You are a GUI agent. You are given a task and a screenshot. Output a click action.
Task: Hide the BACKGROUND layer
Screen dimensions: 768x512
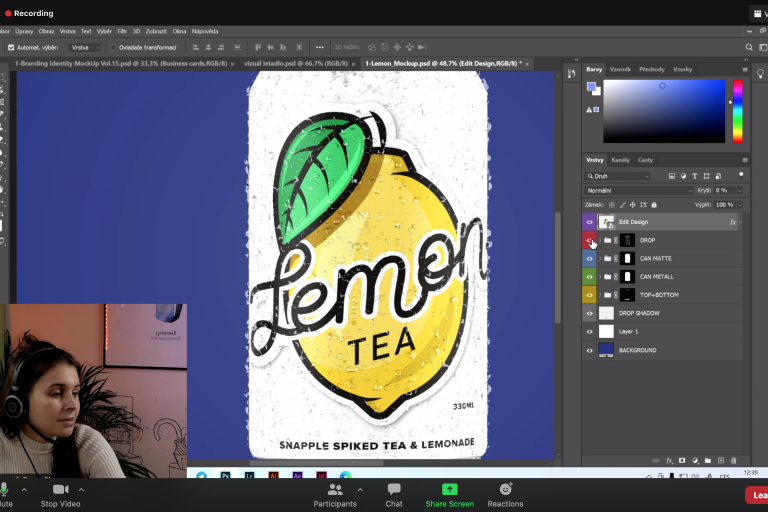pos(589,351)
